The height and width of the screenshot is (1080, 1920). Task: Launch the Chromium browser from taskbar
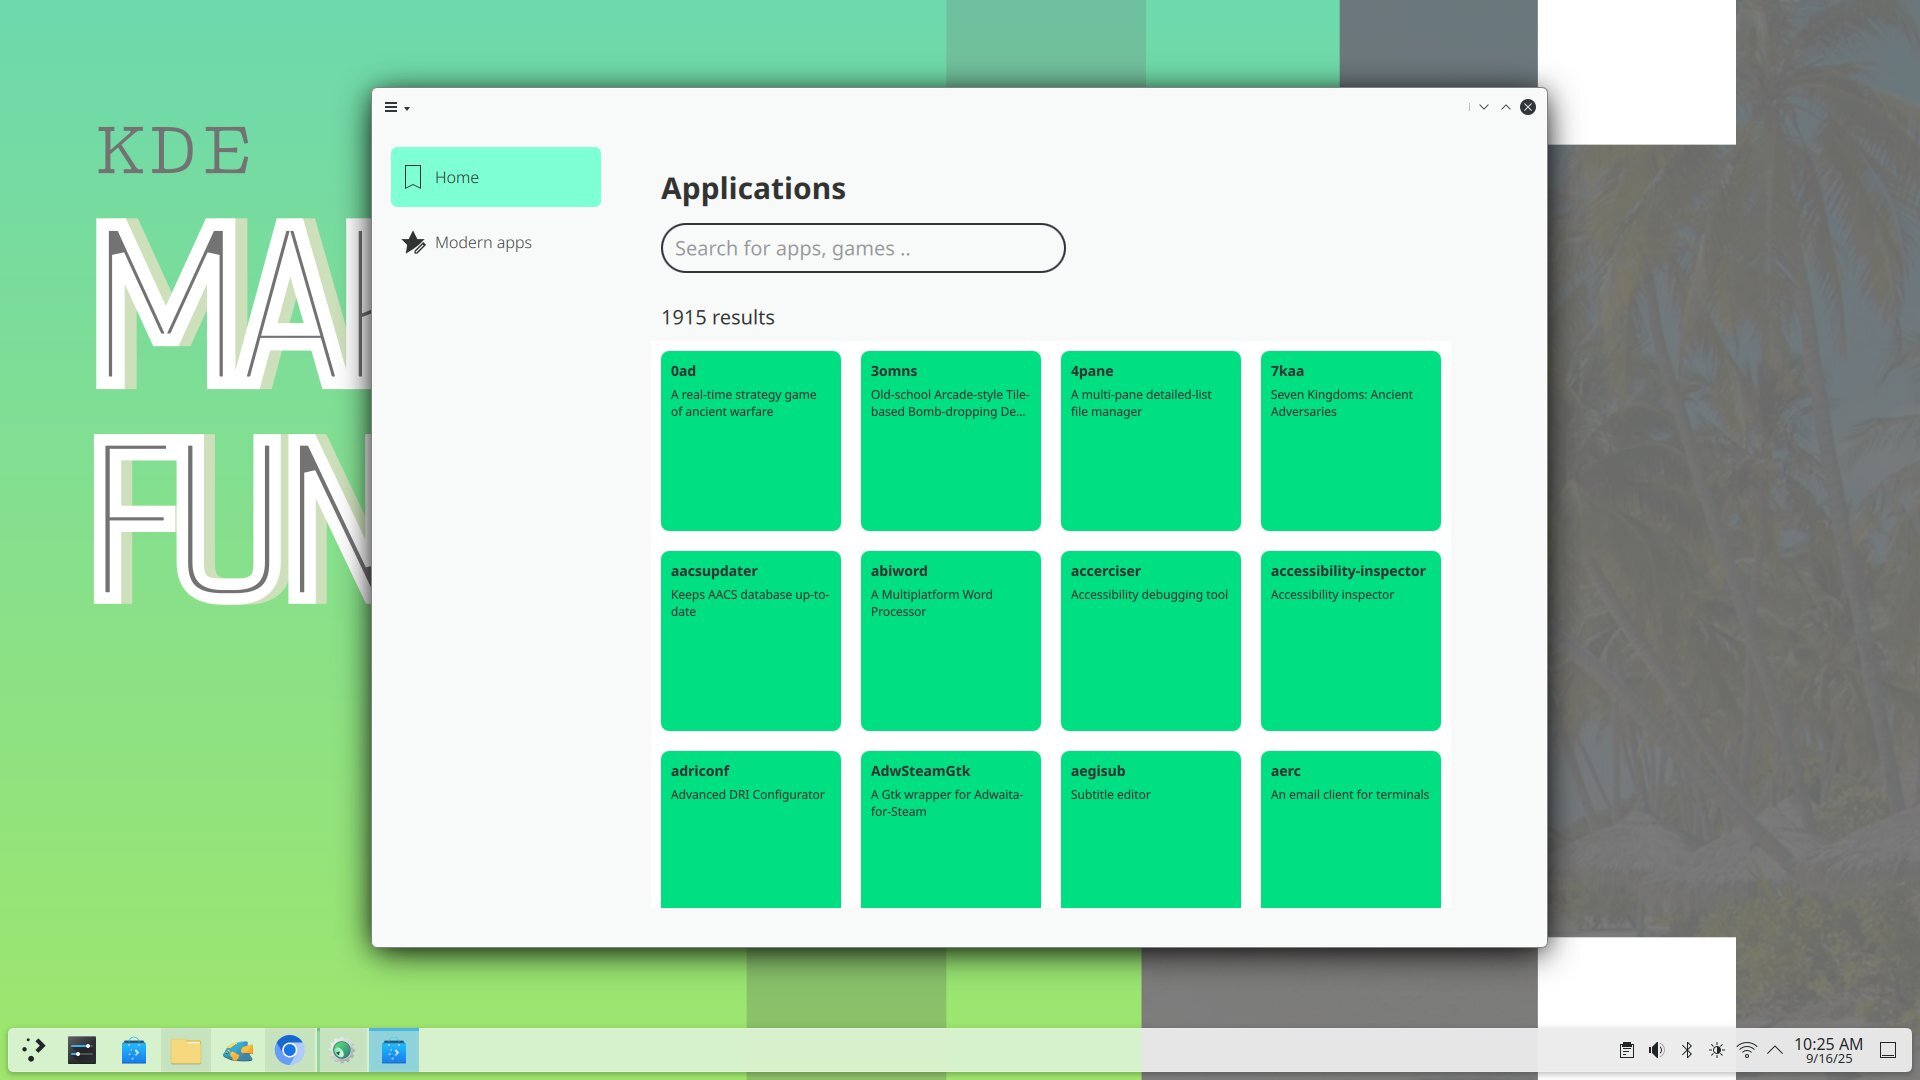[290, 1050]
